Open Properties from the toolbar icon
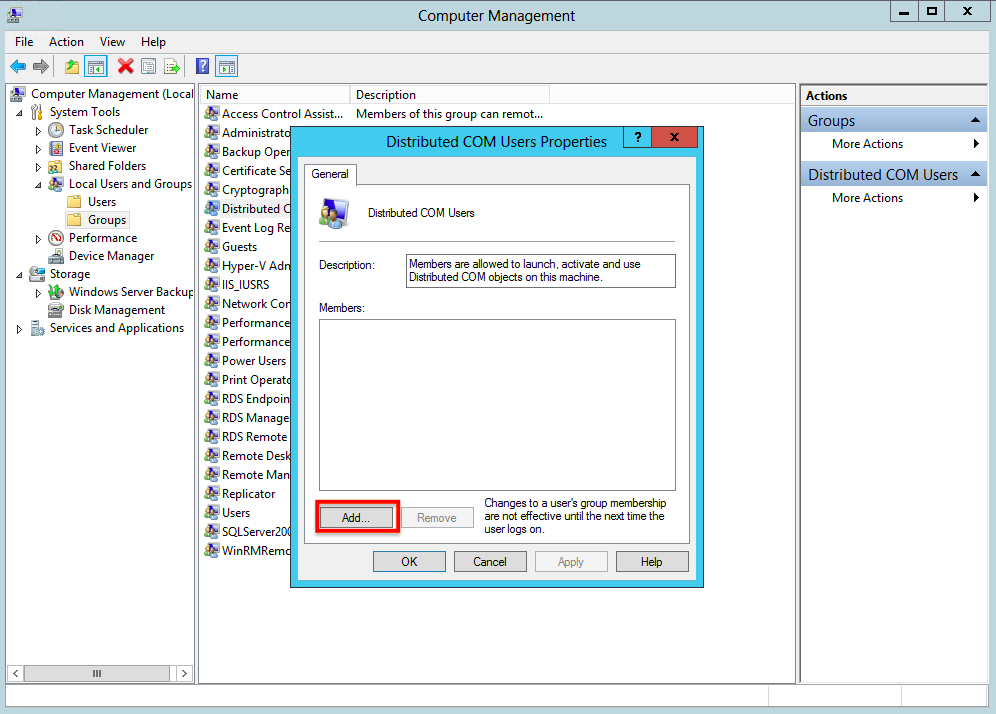This screenshot has height=714, width=996. [x=149, y=66]
